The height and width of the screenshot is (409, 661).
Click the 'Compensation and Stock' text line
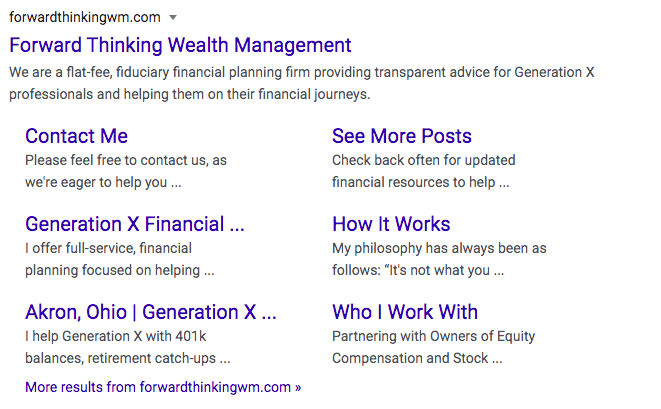click(417, 358)
